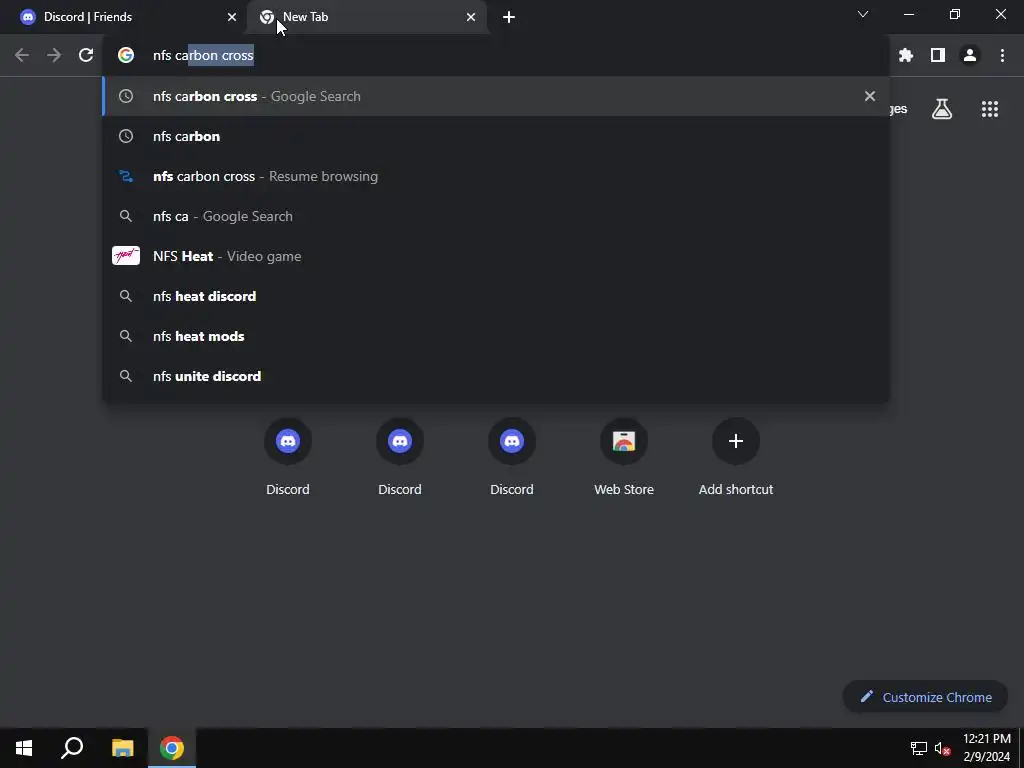Click the muted volume tray icon
This screenshot has height=768, width=1024.
[942, 748]
